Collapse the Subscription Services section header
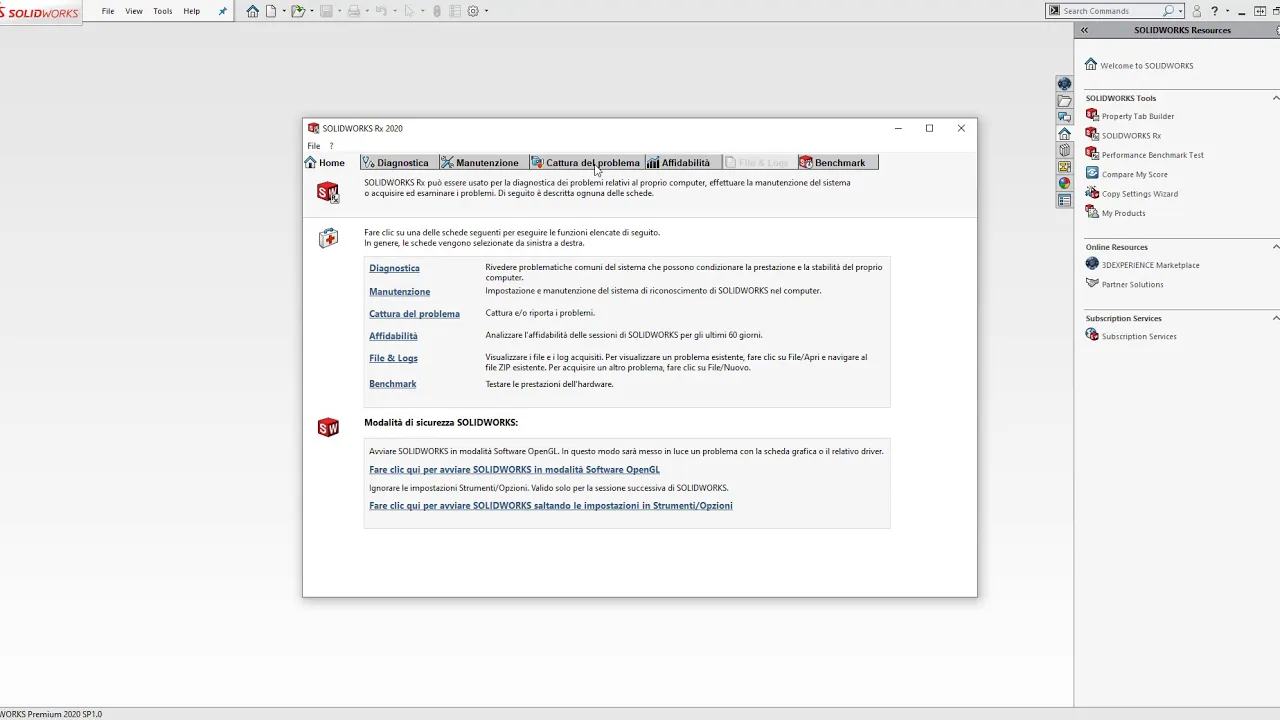This screenshot has height=720, width=1280. [x=1275, y=318]
